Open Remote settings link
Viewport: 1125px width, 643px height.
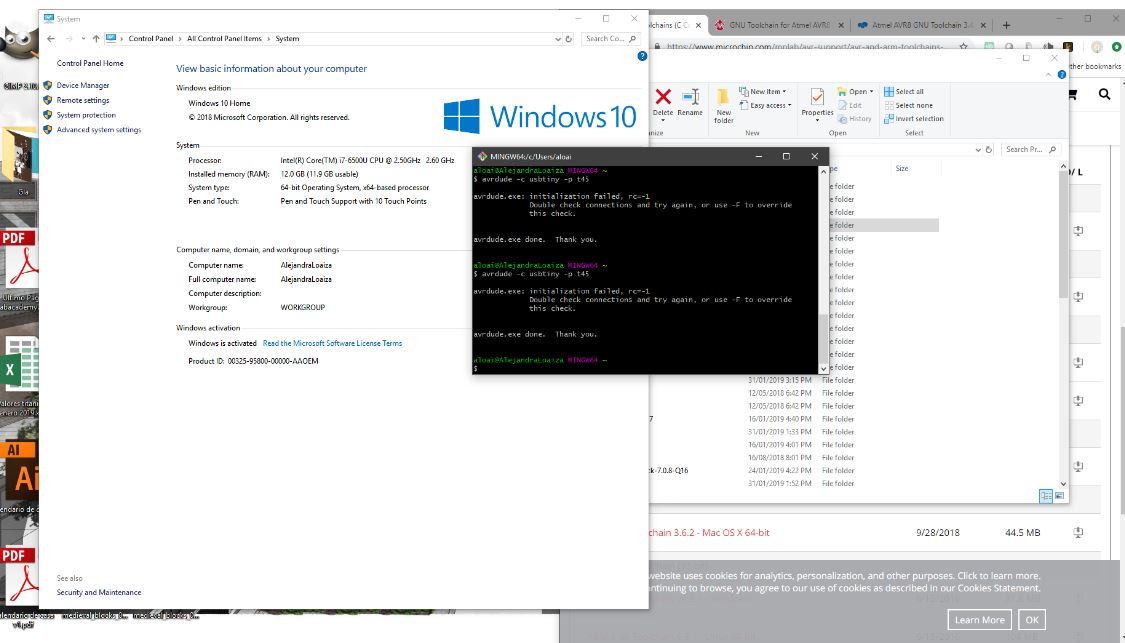[83, 100]
